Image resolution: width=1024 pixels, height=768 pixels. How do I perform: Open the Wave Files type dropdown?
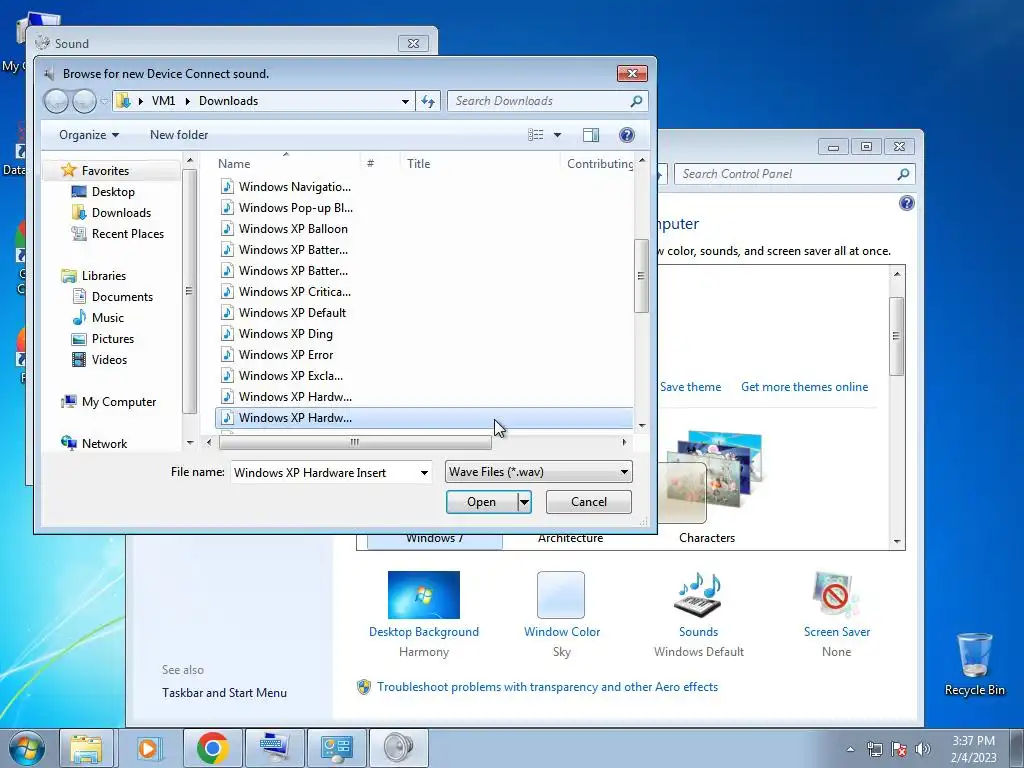[x=539, y=472]
